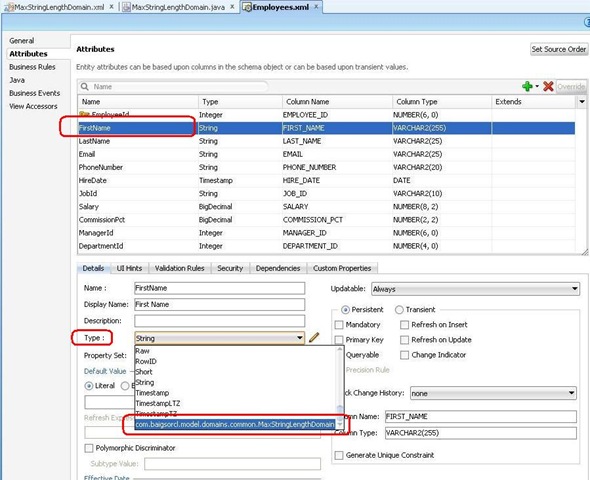Open the arrow next to add attribute plus
The height and width of the screenshot is (480, 590).
click(x=537, y=87)
